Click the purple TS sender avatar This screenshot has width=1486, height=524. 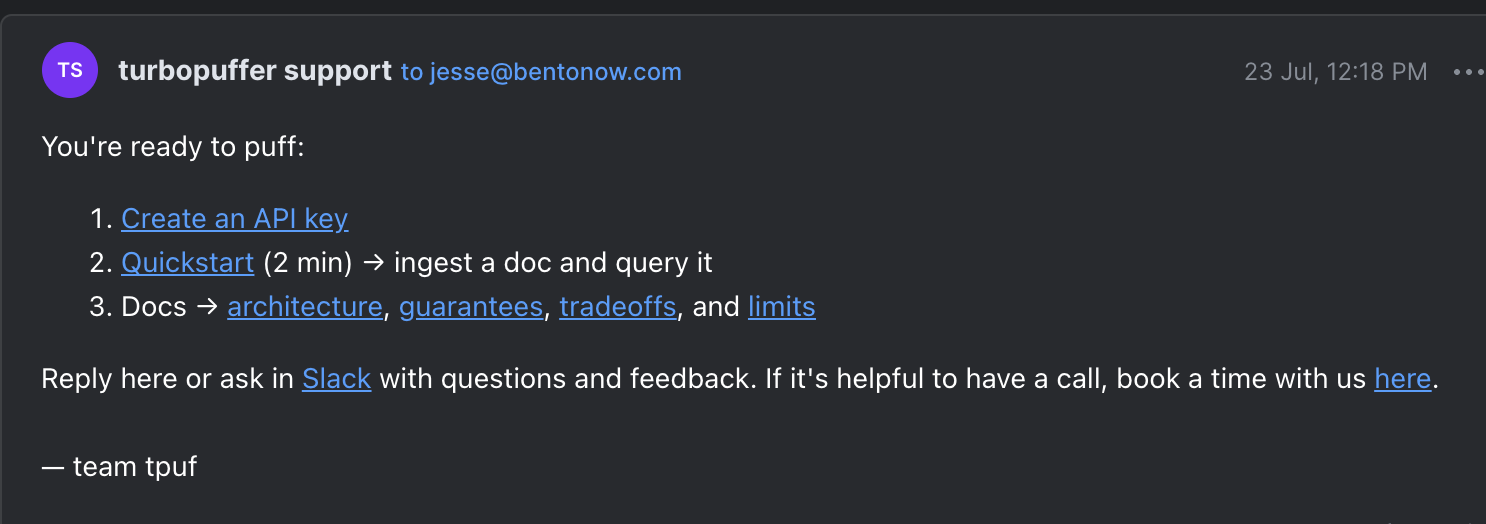pyautogui.click(x=70, y=71)
